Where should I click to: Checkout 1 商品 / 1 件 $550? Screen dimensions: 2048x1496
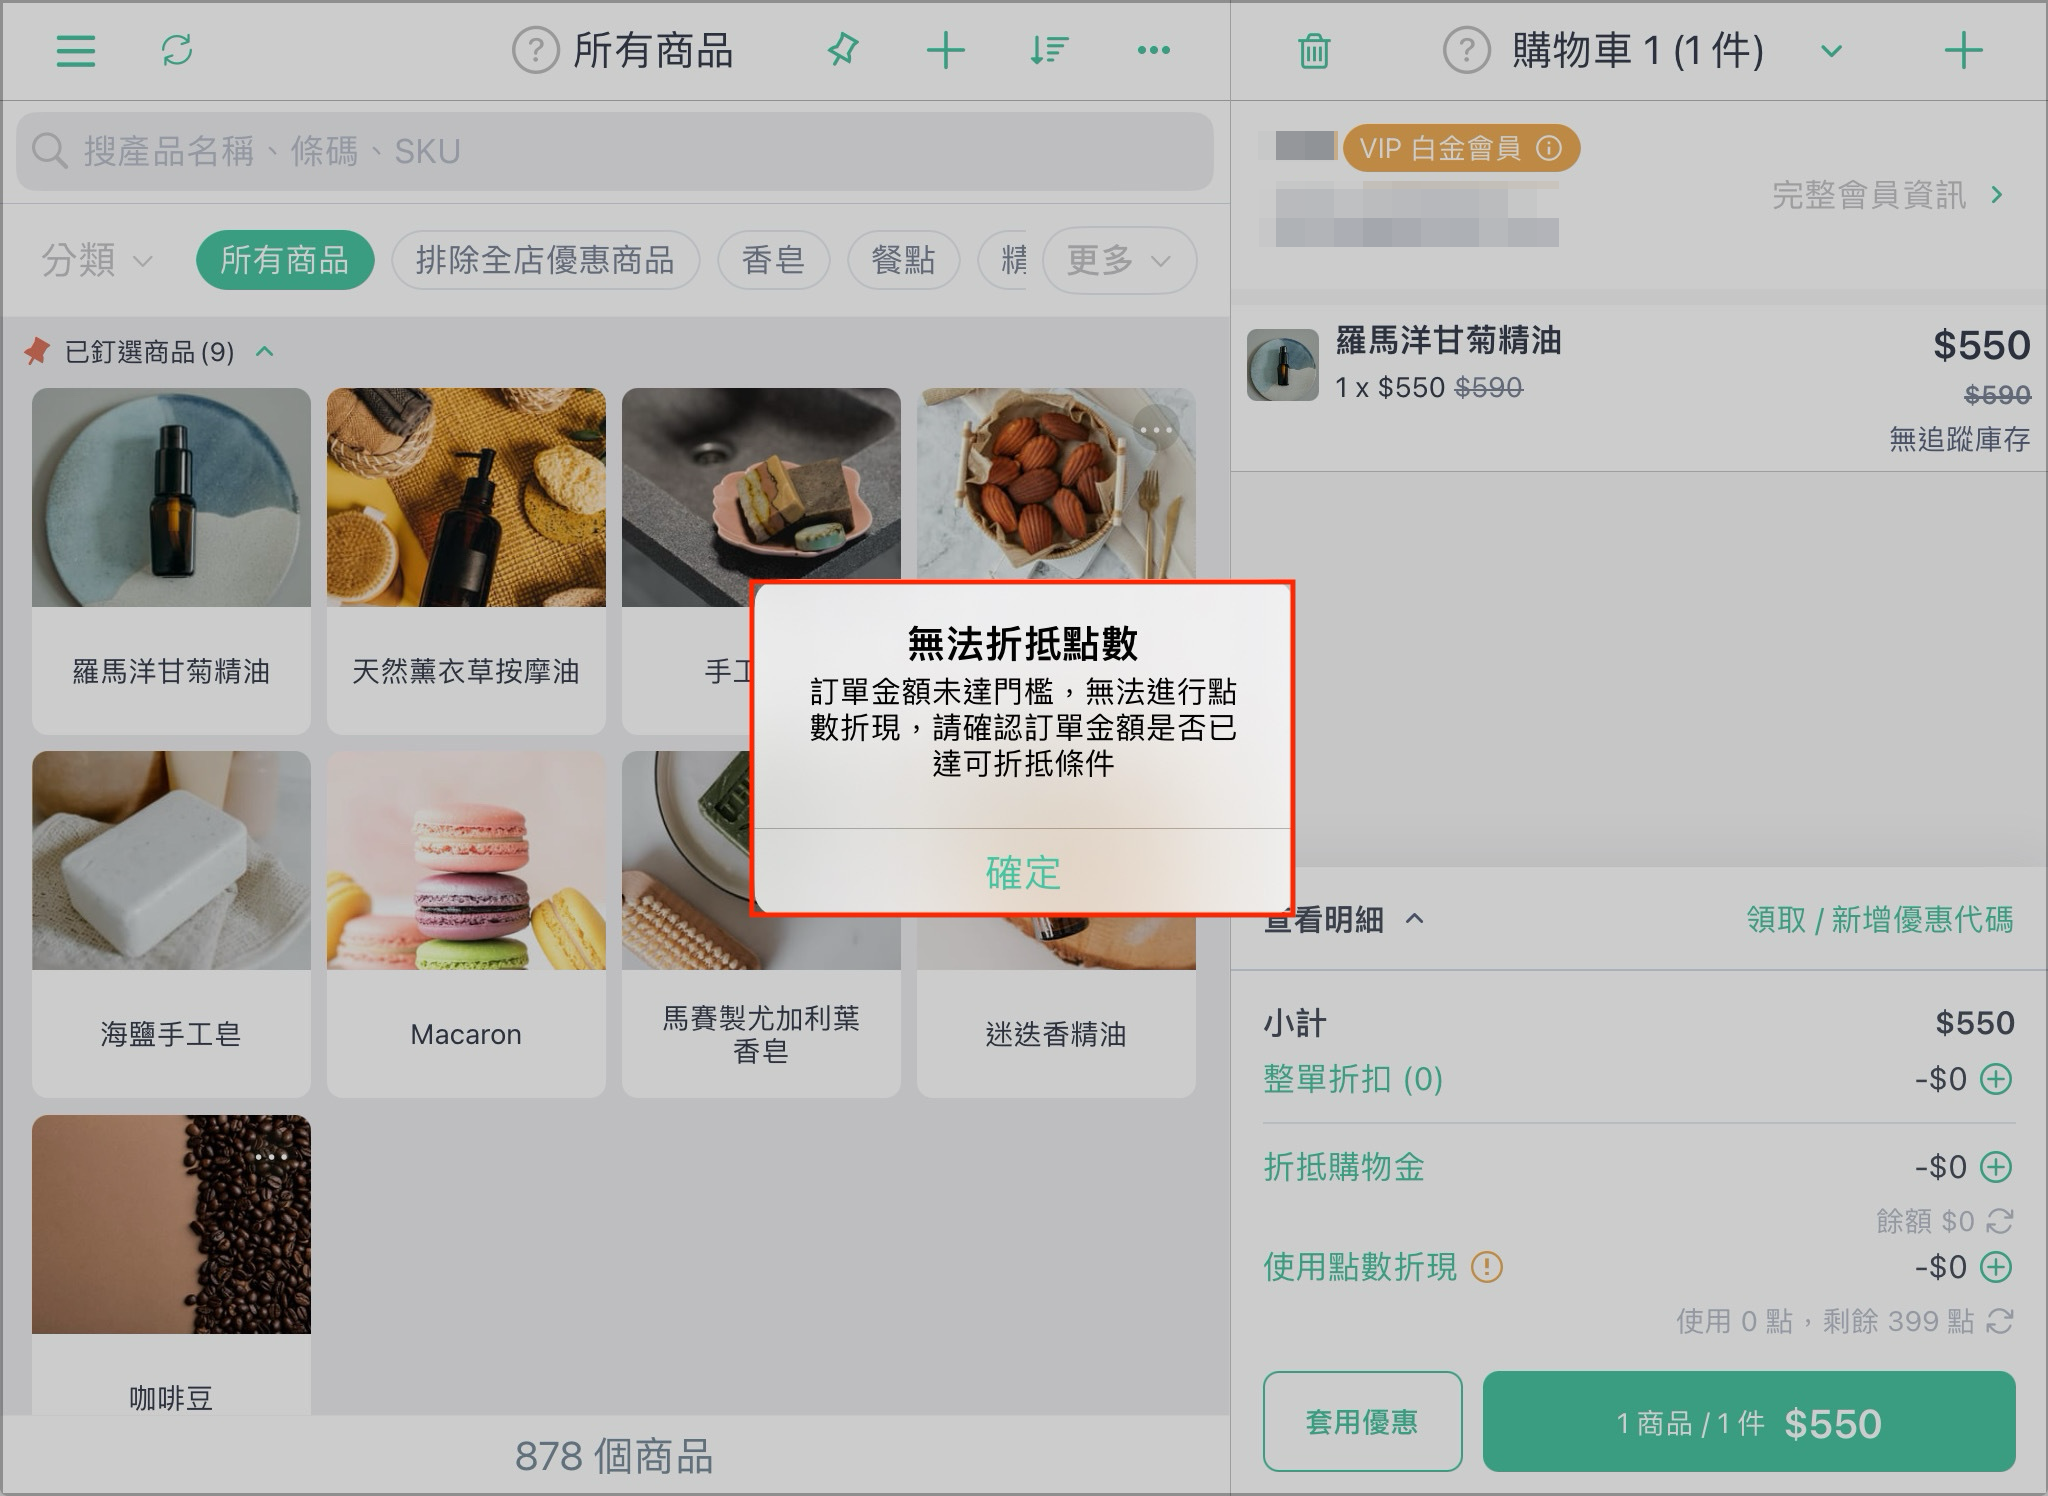point(1749,1421)
